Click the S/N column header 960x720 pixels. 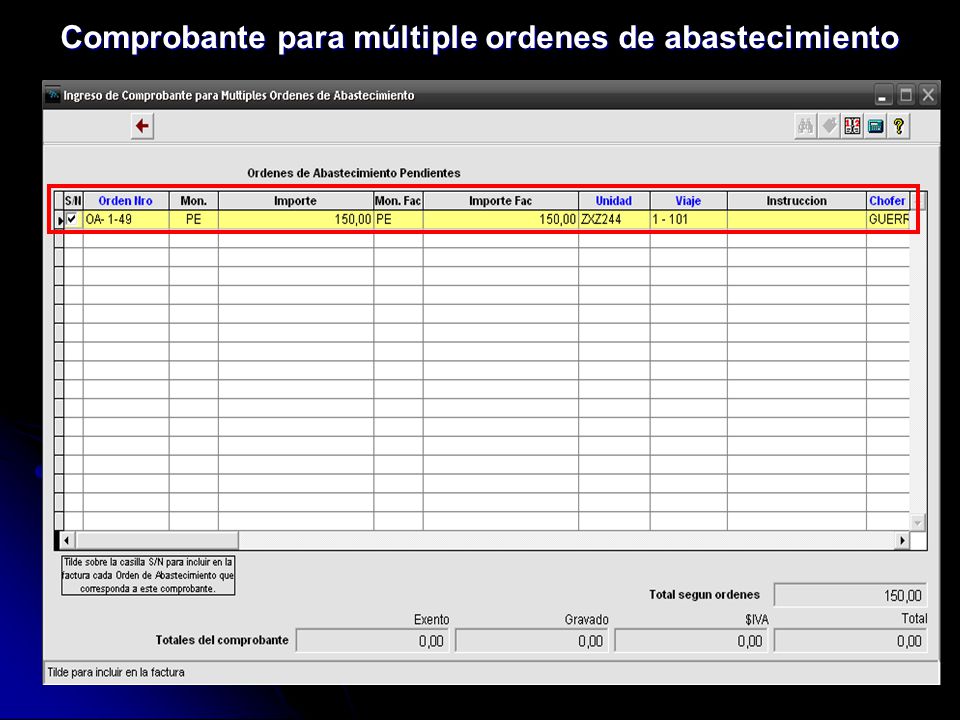(73, 201)
